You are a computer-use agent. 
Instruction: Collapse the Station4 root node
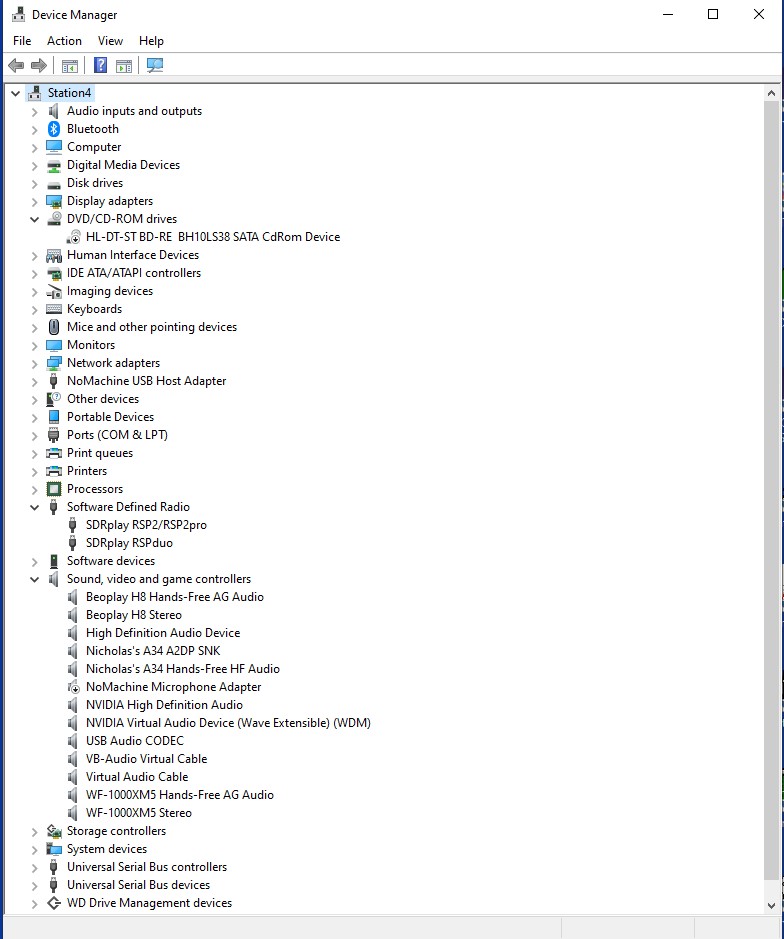(x=16, y=93)
